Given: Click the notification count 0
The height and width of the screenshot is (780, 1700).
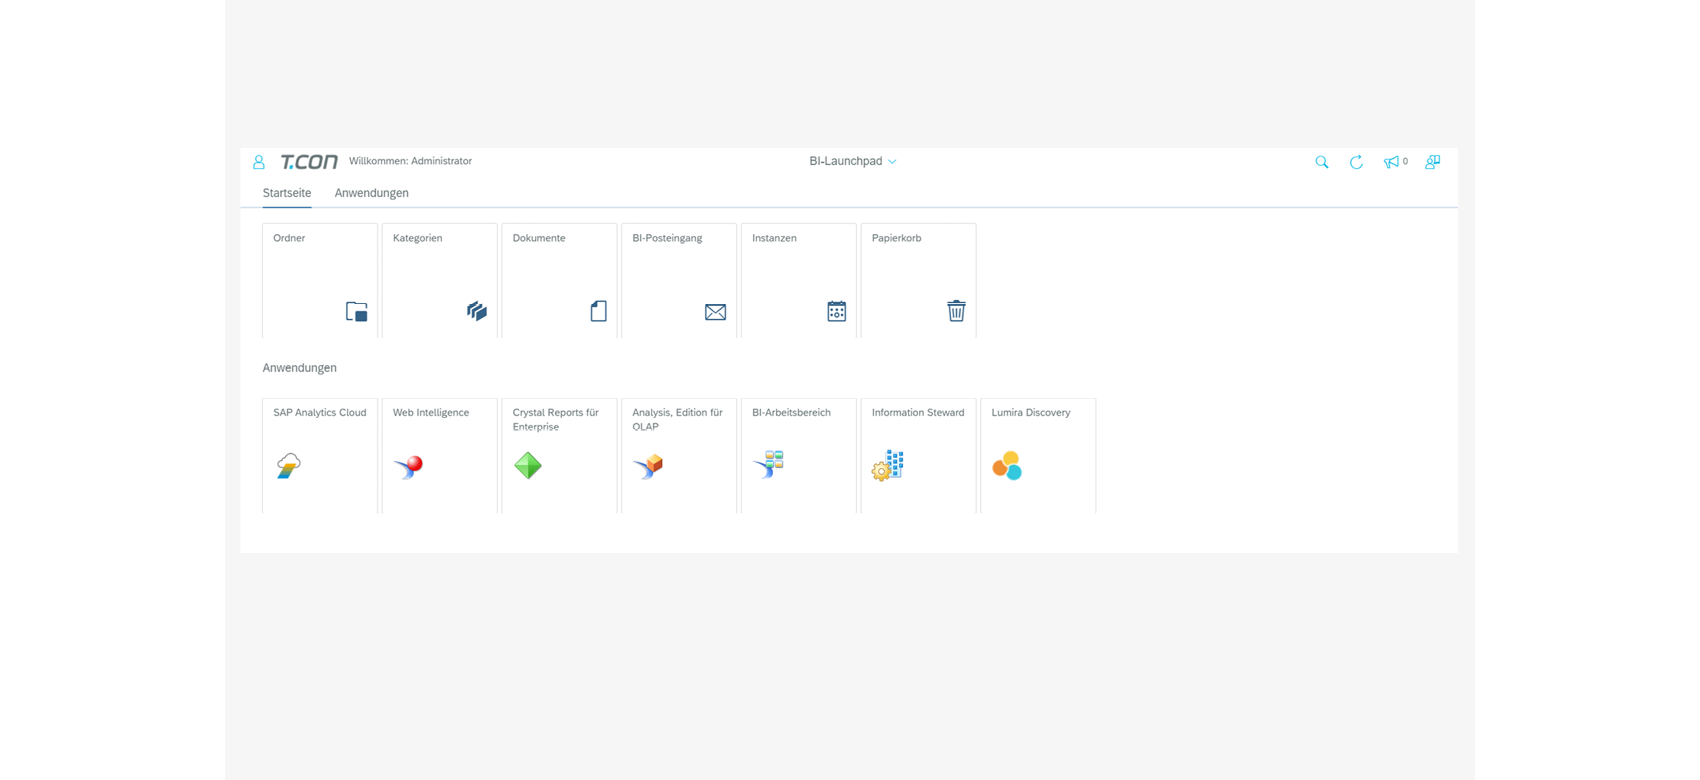Looking at the screenshot, I should tap(1405, 161).
